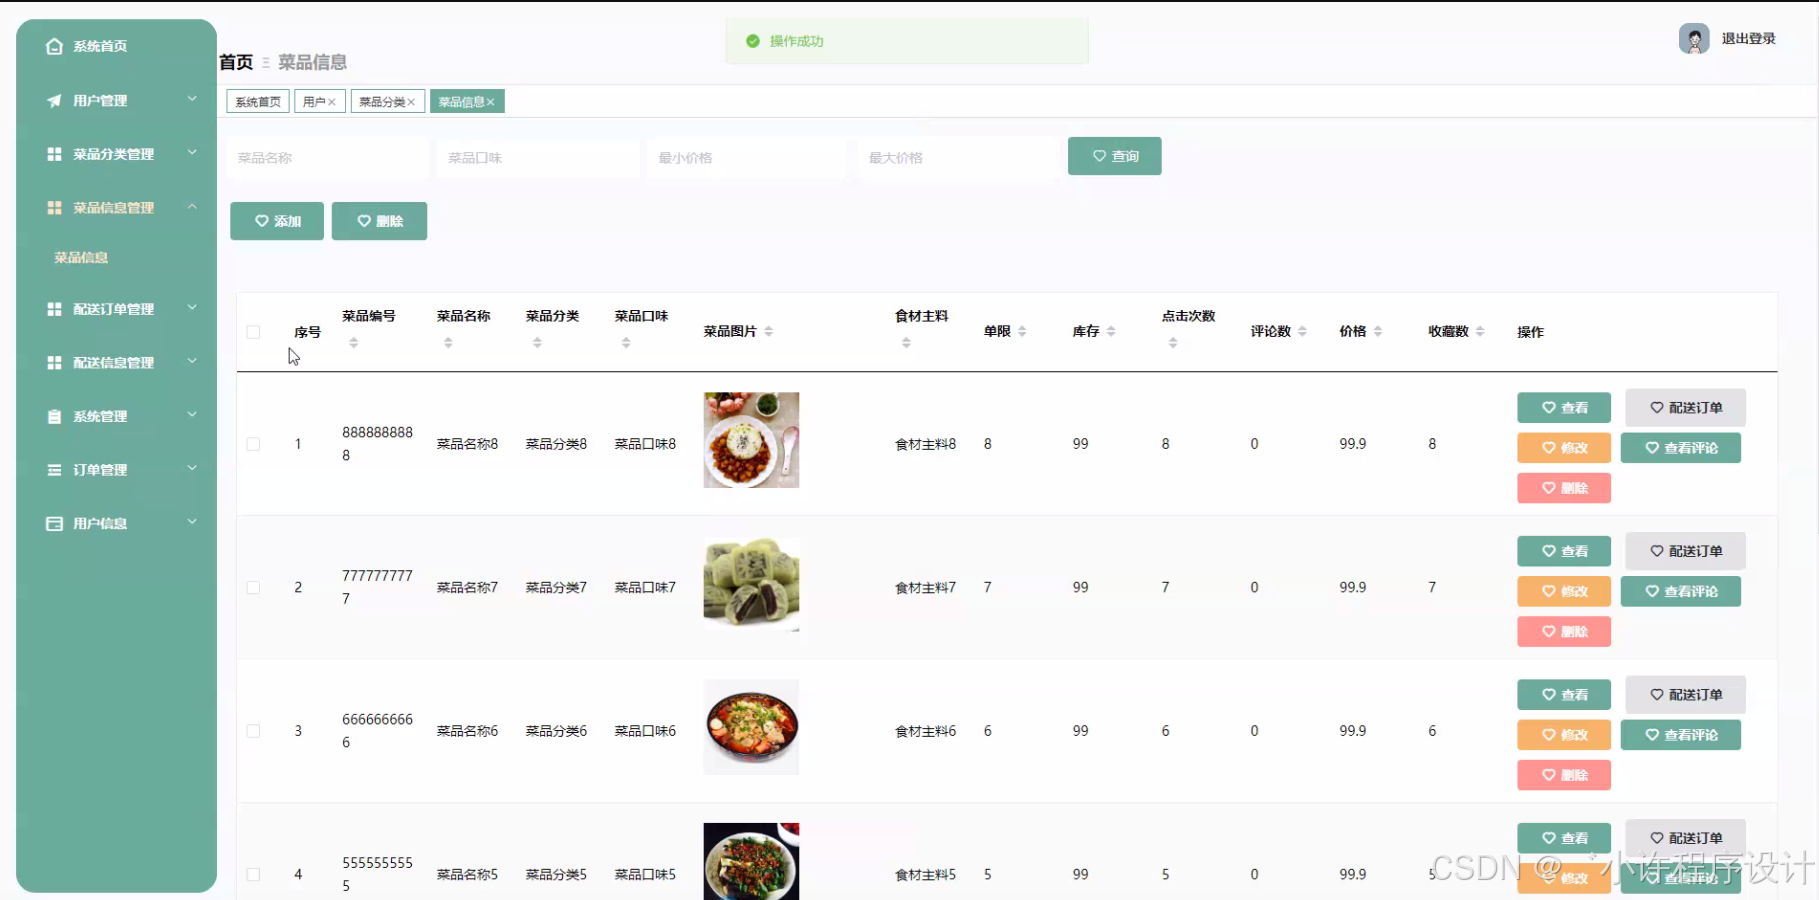
Task: Close the 用户 tab with its x
Action: tap(332, 102)
